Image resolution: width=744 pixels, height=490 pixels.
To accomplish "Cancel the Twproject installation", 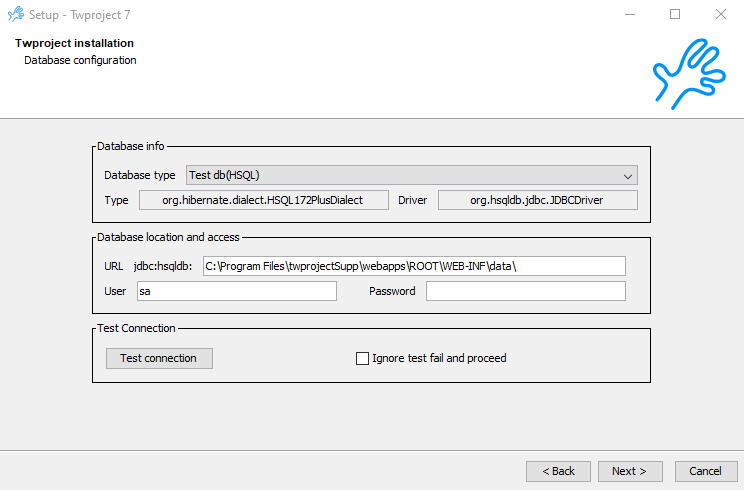I will pos(706,471).
